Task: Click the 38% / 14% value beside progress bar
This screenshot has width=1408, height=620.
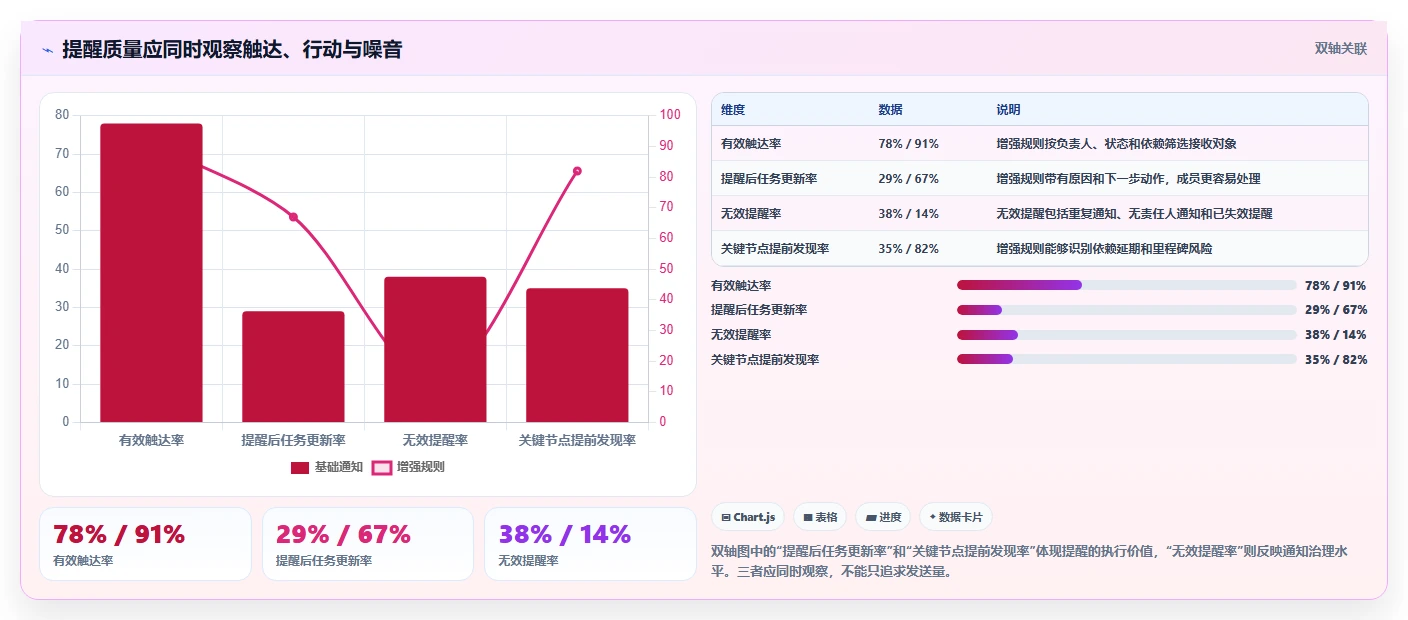Action: pyautogui.click(x=1336, y=335)
